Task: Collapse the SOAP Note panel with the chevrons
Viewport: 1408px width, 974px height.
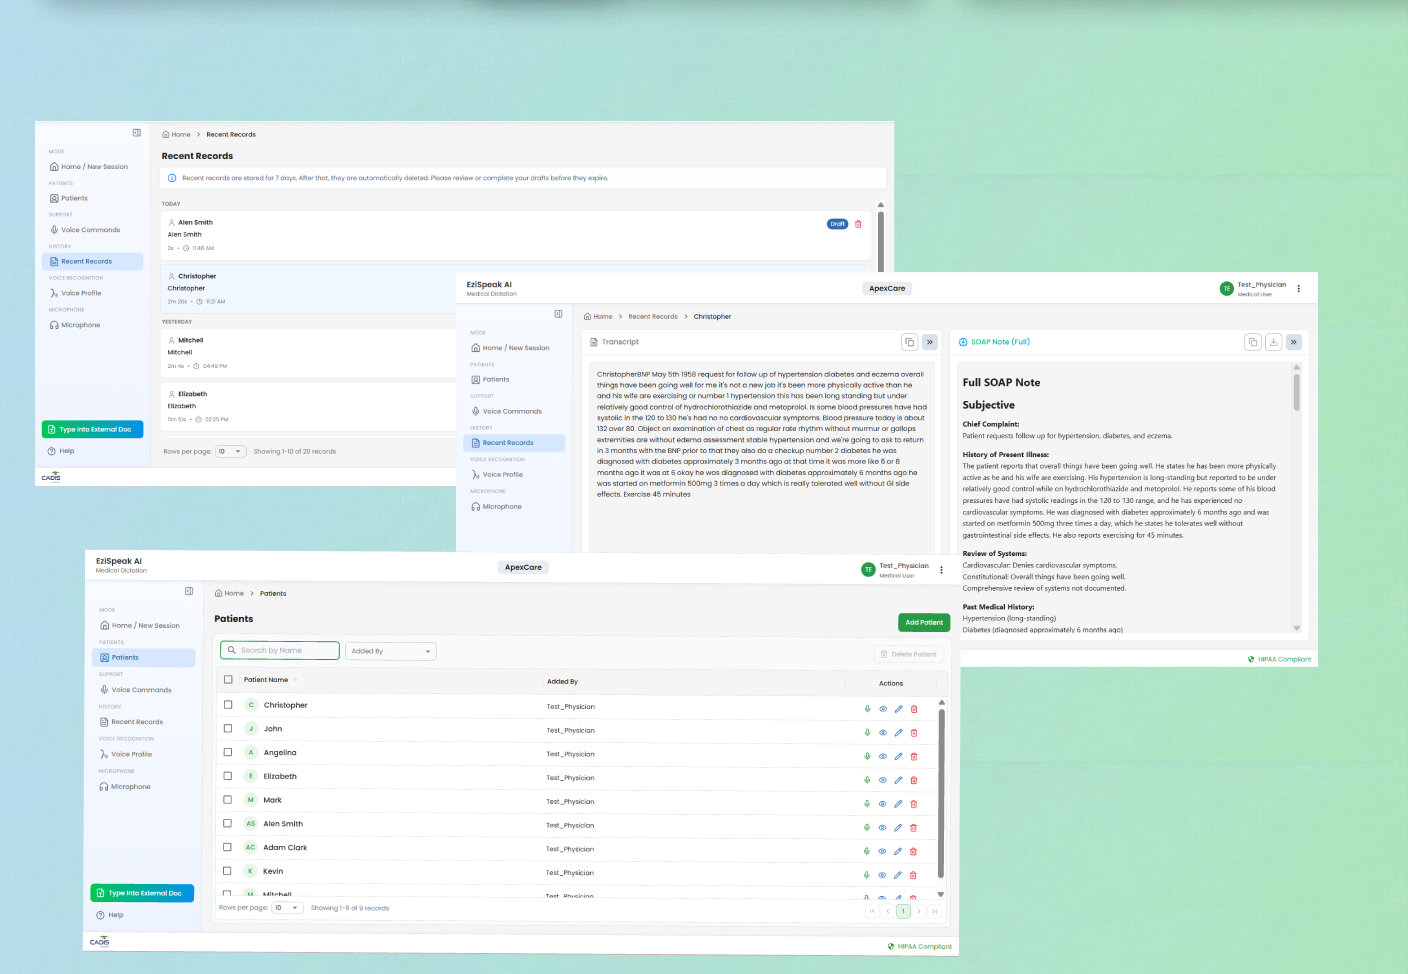Action: tap(1293, 341)
